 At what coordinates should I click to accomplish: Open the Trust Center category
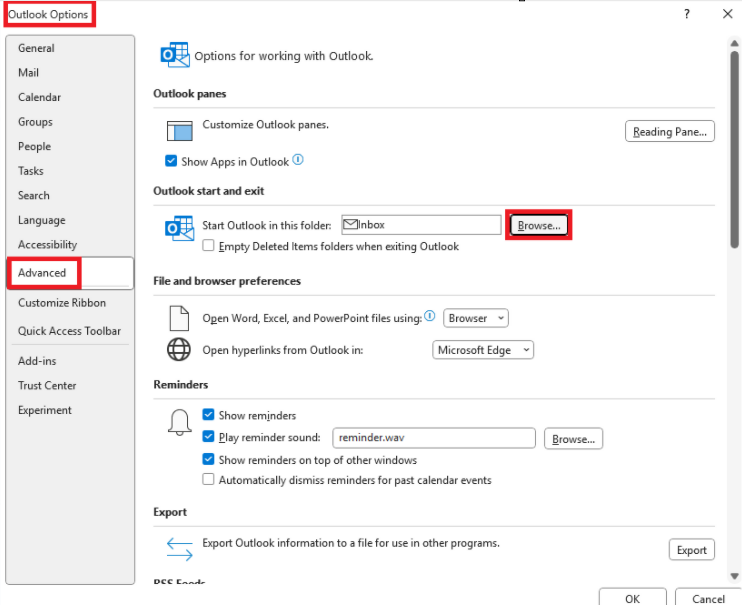47,385
